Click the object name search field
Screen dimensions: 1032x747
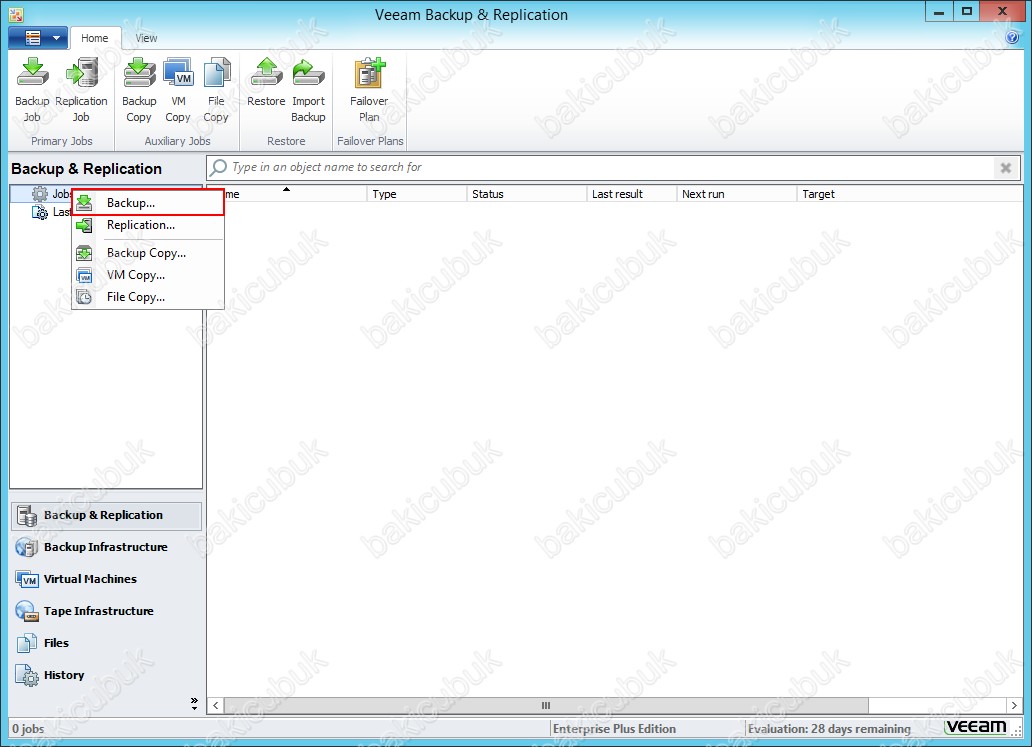600,168
